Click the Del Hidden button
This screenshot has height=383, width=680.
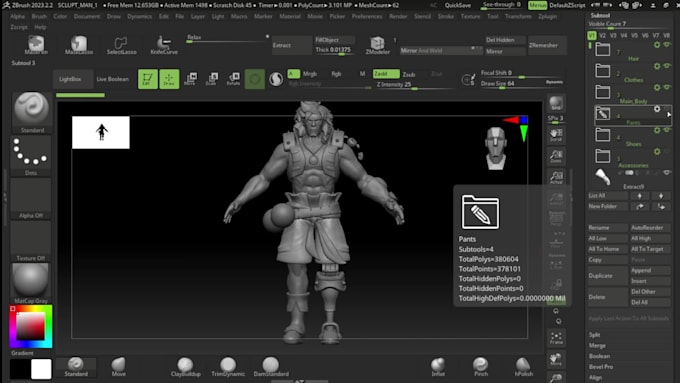pyautogui.click(x=505, y=40)
